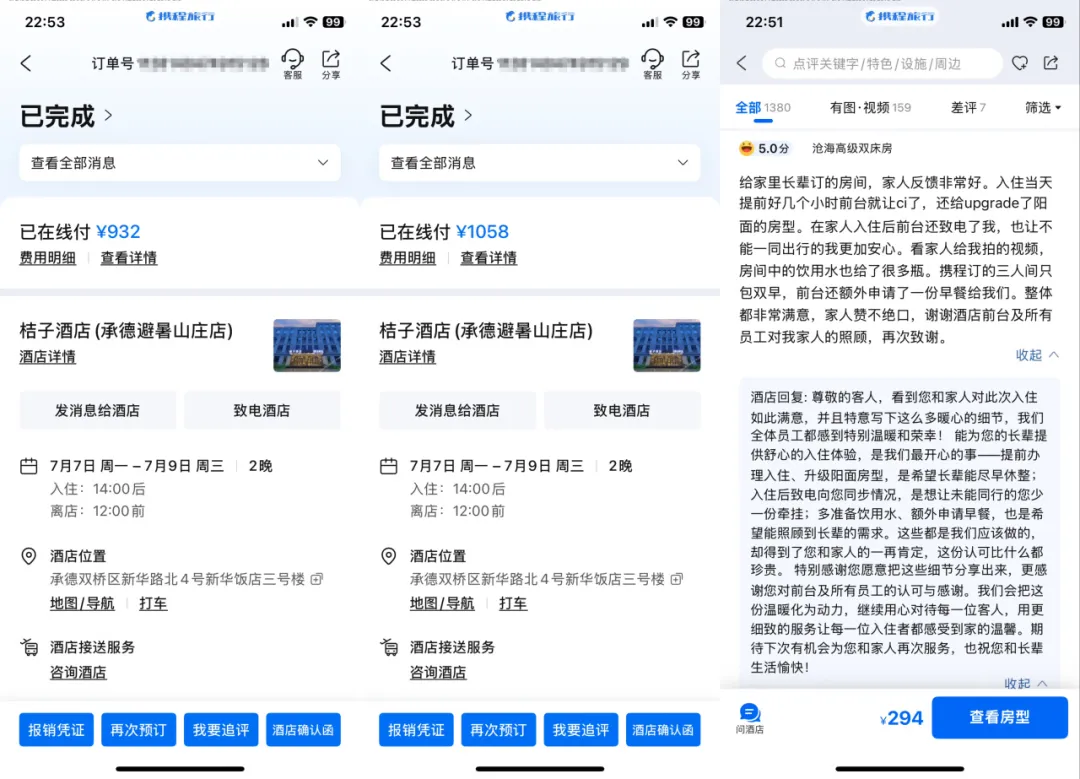Image resolution: width=1080 pixels, height=779 pixels.
Task: Tap 分享 share icon on ¥932 order
Action: 331,64
